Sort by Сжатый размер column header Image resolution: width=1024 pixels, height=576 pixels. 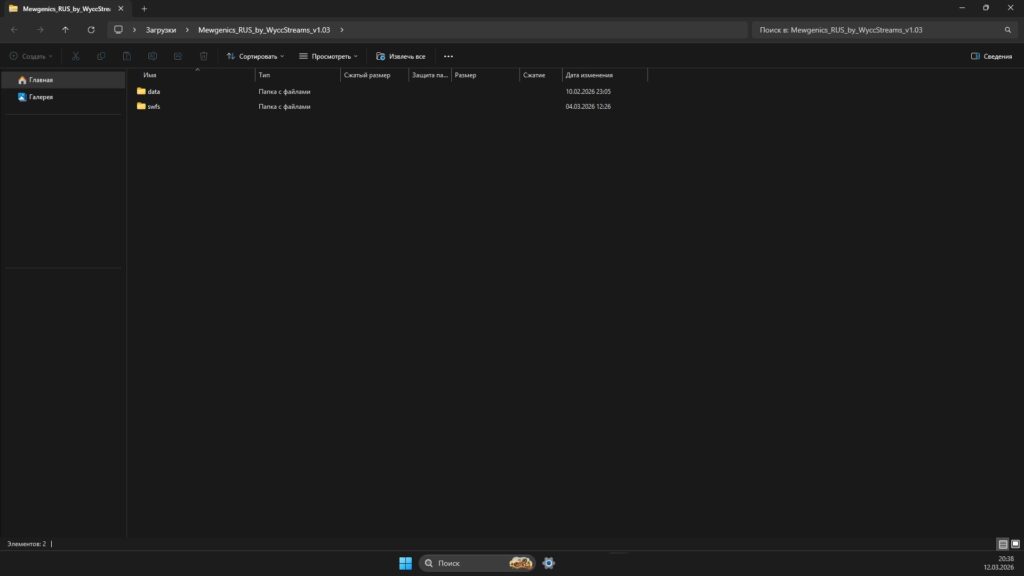click(x=367, y=75)
